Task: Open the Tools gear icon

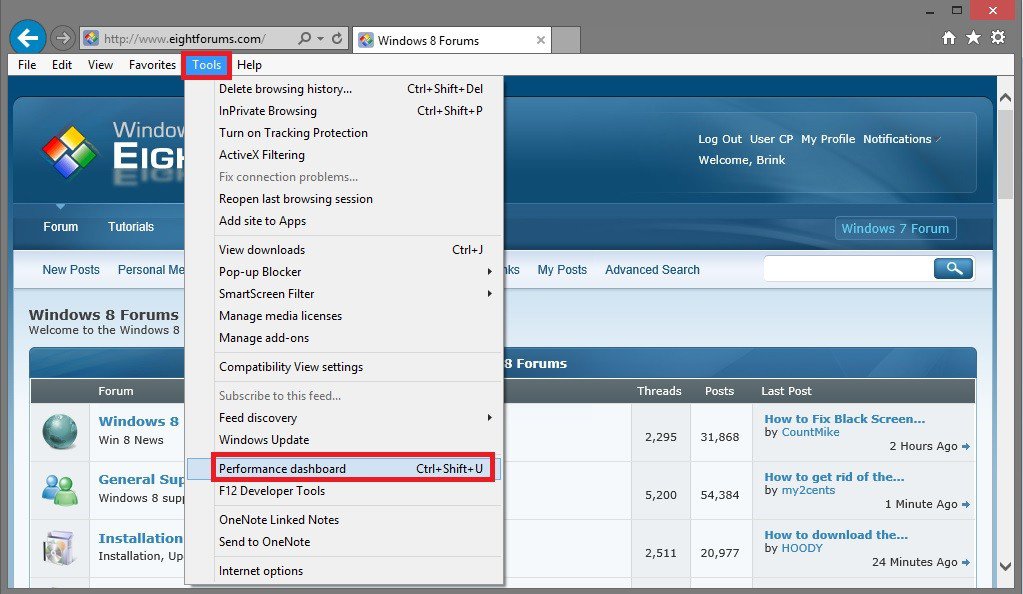Action: pyautogui.click(x=998, y=38)
